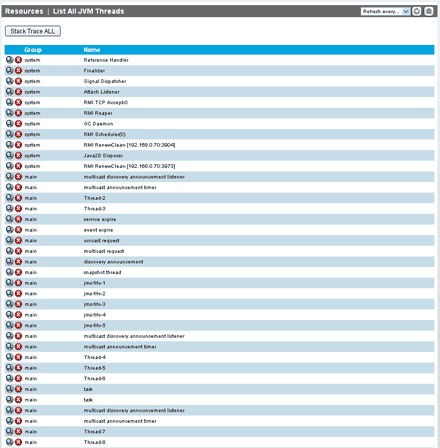View stack trace icon for Signal Dispatcher
Image resolution: width=440 pixels, height=448 pixels.
point(10,81)
